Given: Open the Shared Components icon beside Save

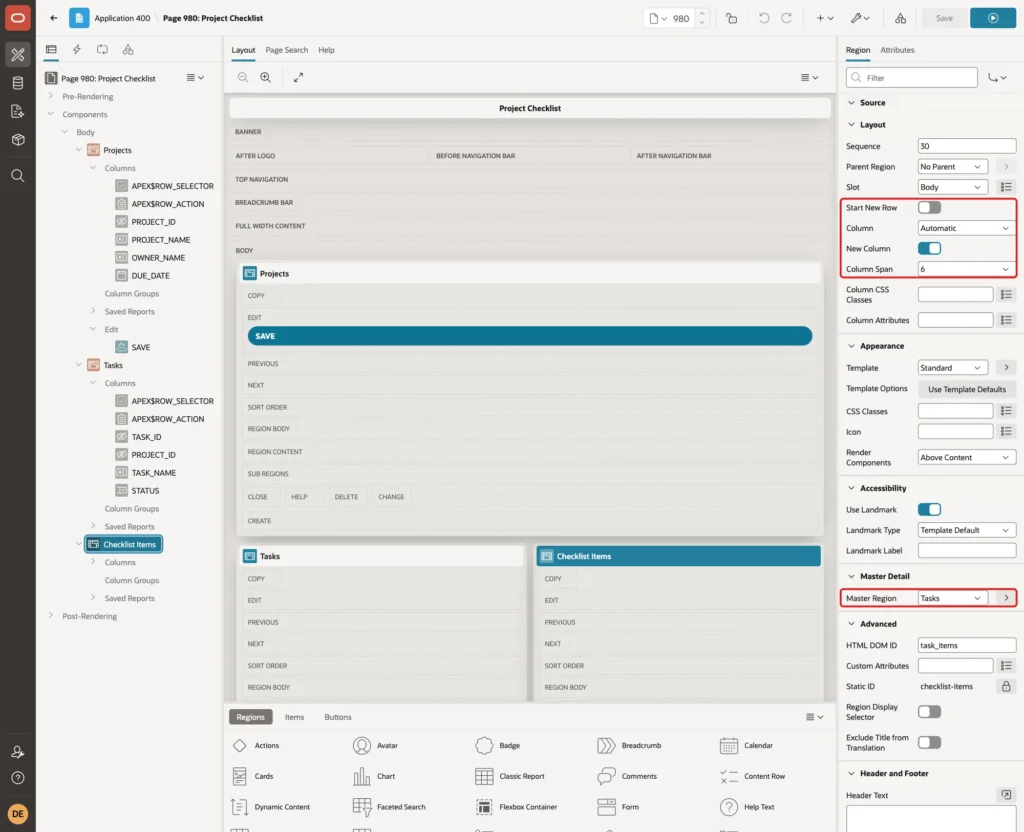Looking at the screenshot, I should (x=901, y=18).
